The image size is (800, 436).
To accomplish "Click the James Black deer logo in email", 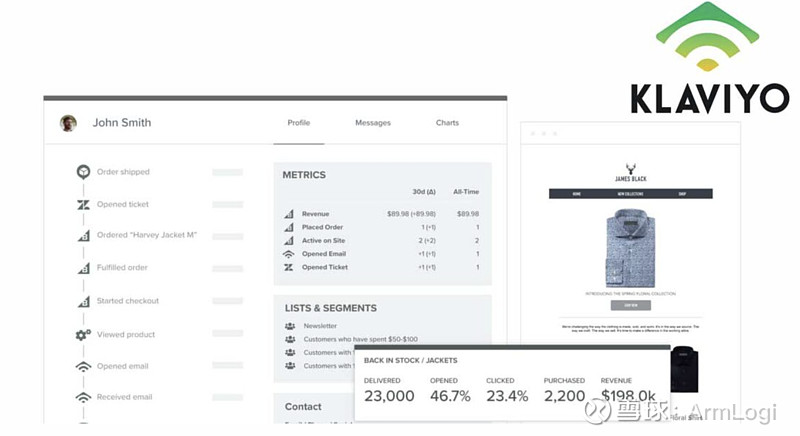I will tap(631, 172).
